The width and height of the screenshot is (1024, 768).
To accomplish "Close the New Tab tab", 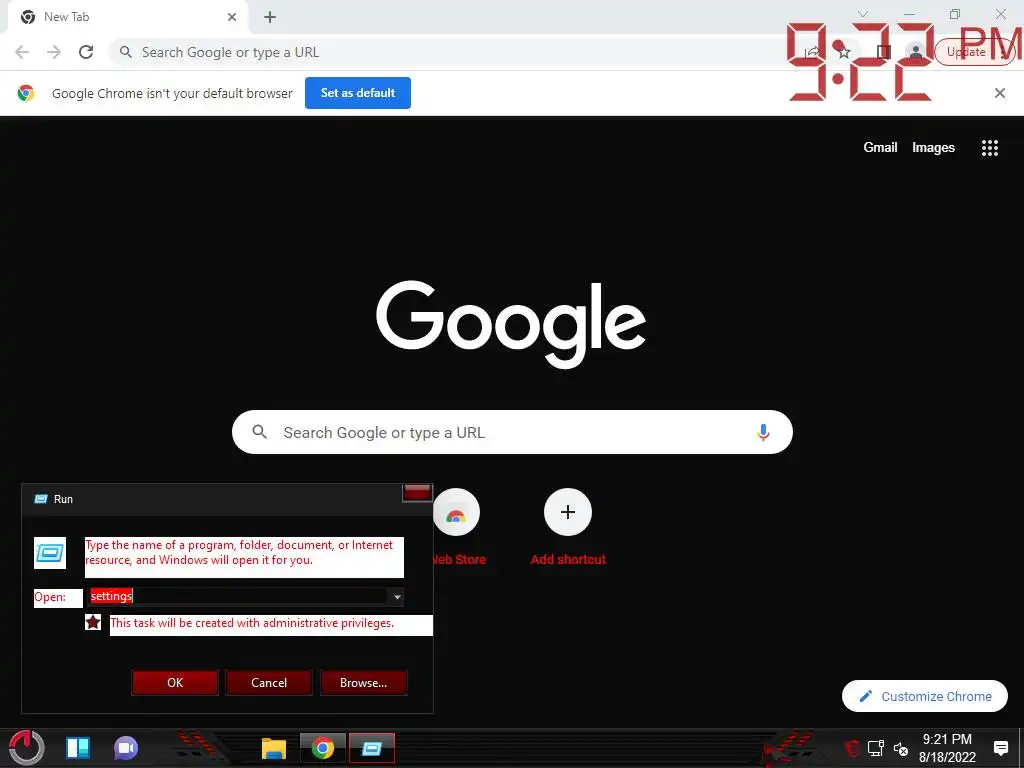I will click(x=232, y=17).
